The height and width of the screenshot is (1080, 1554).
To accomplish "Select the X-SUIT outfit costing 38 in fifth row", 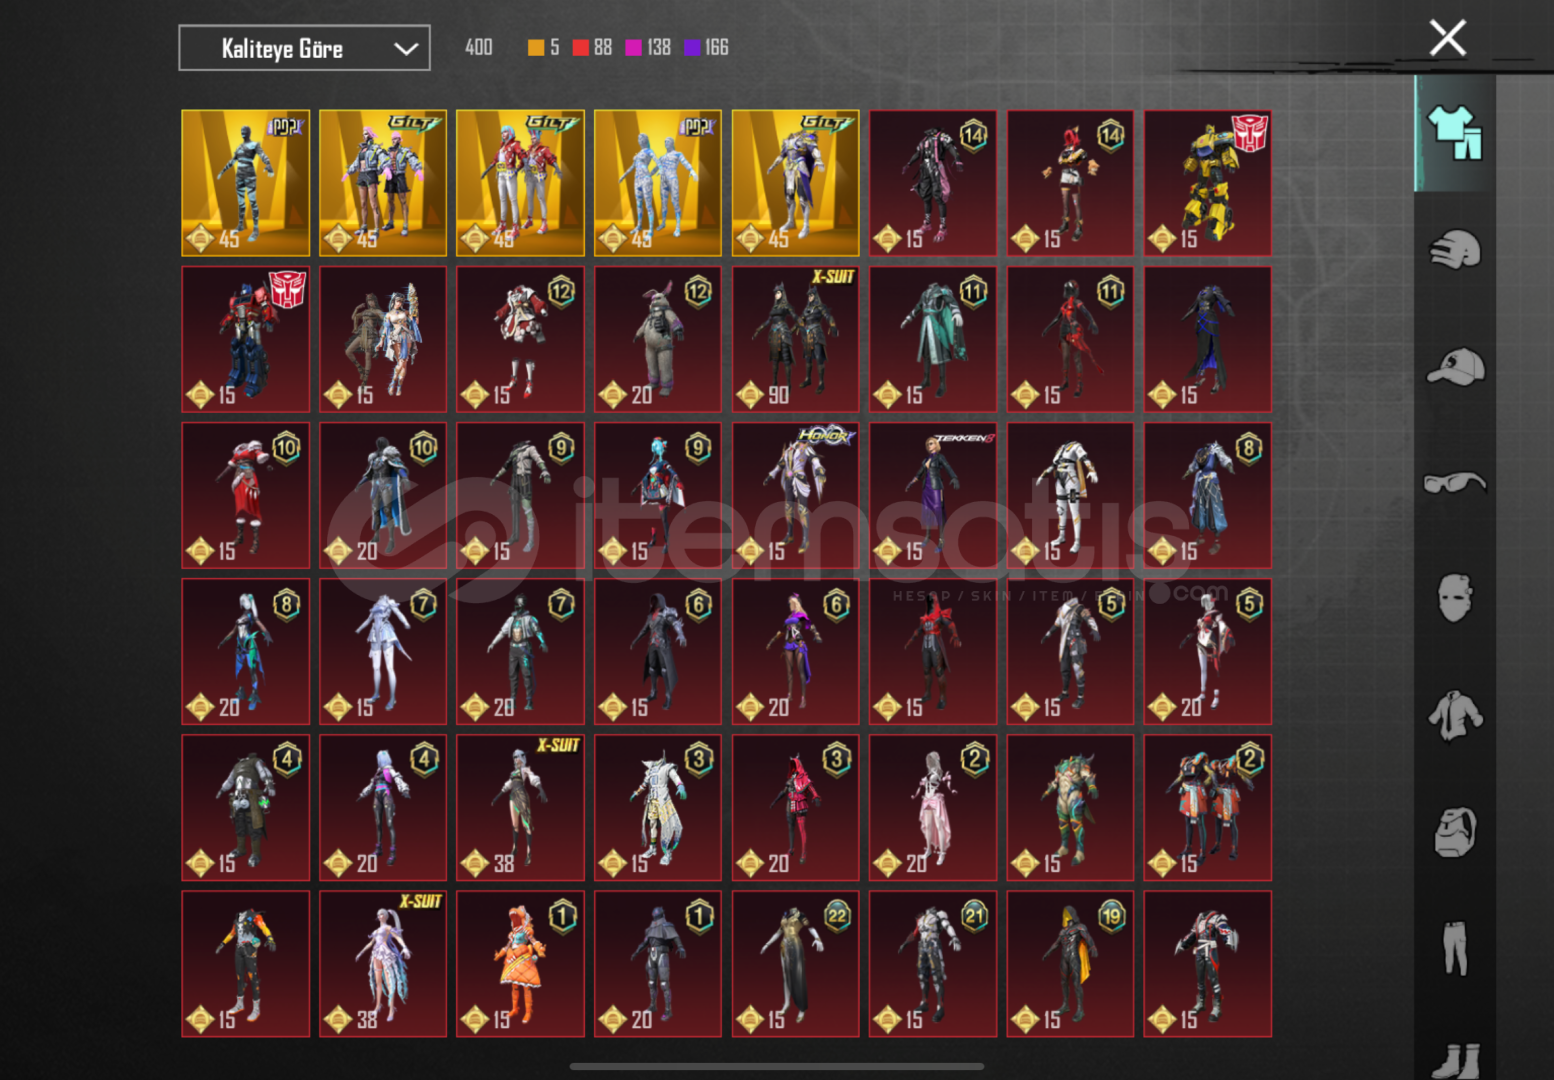I will pos(520,808).
